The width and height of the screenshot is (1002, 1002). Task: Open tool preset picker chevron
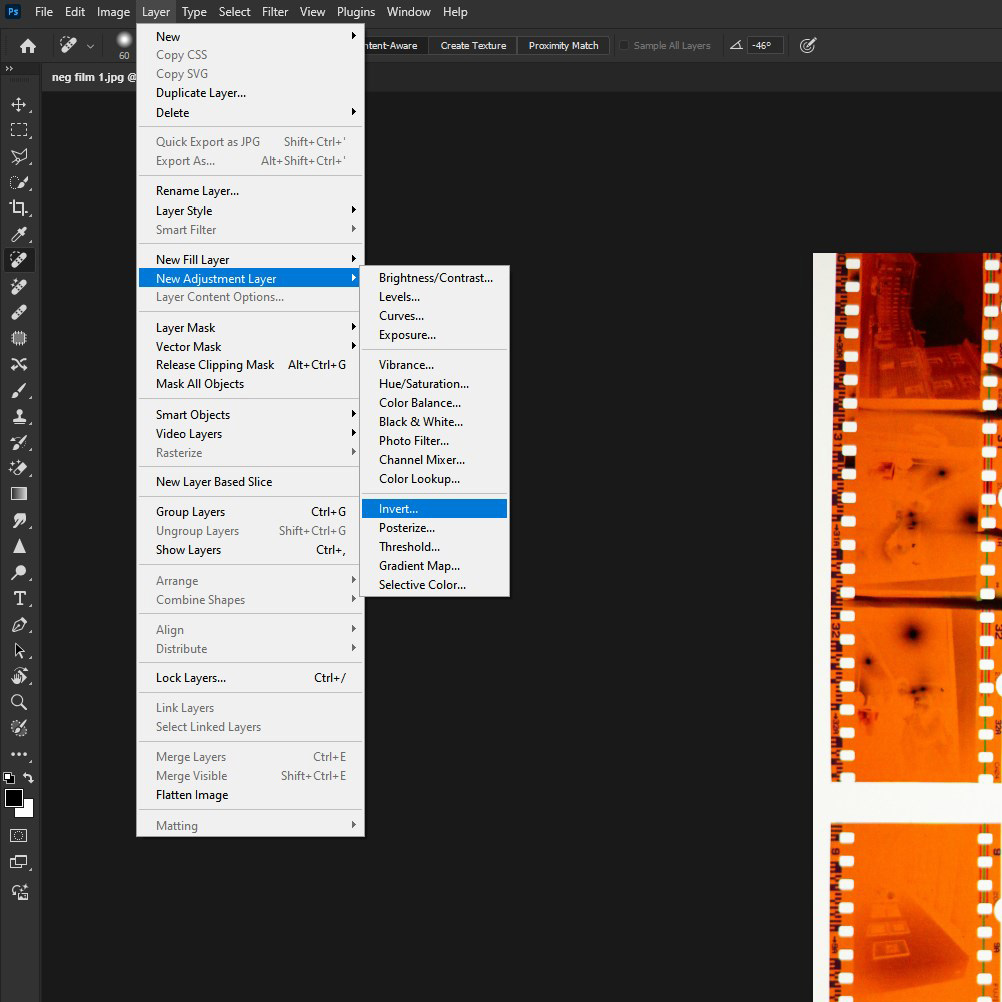90,46
